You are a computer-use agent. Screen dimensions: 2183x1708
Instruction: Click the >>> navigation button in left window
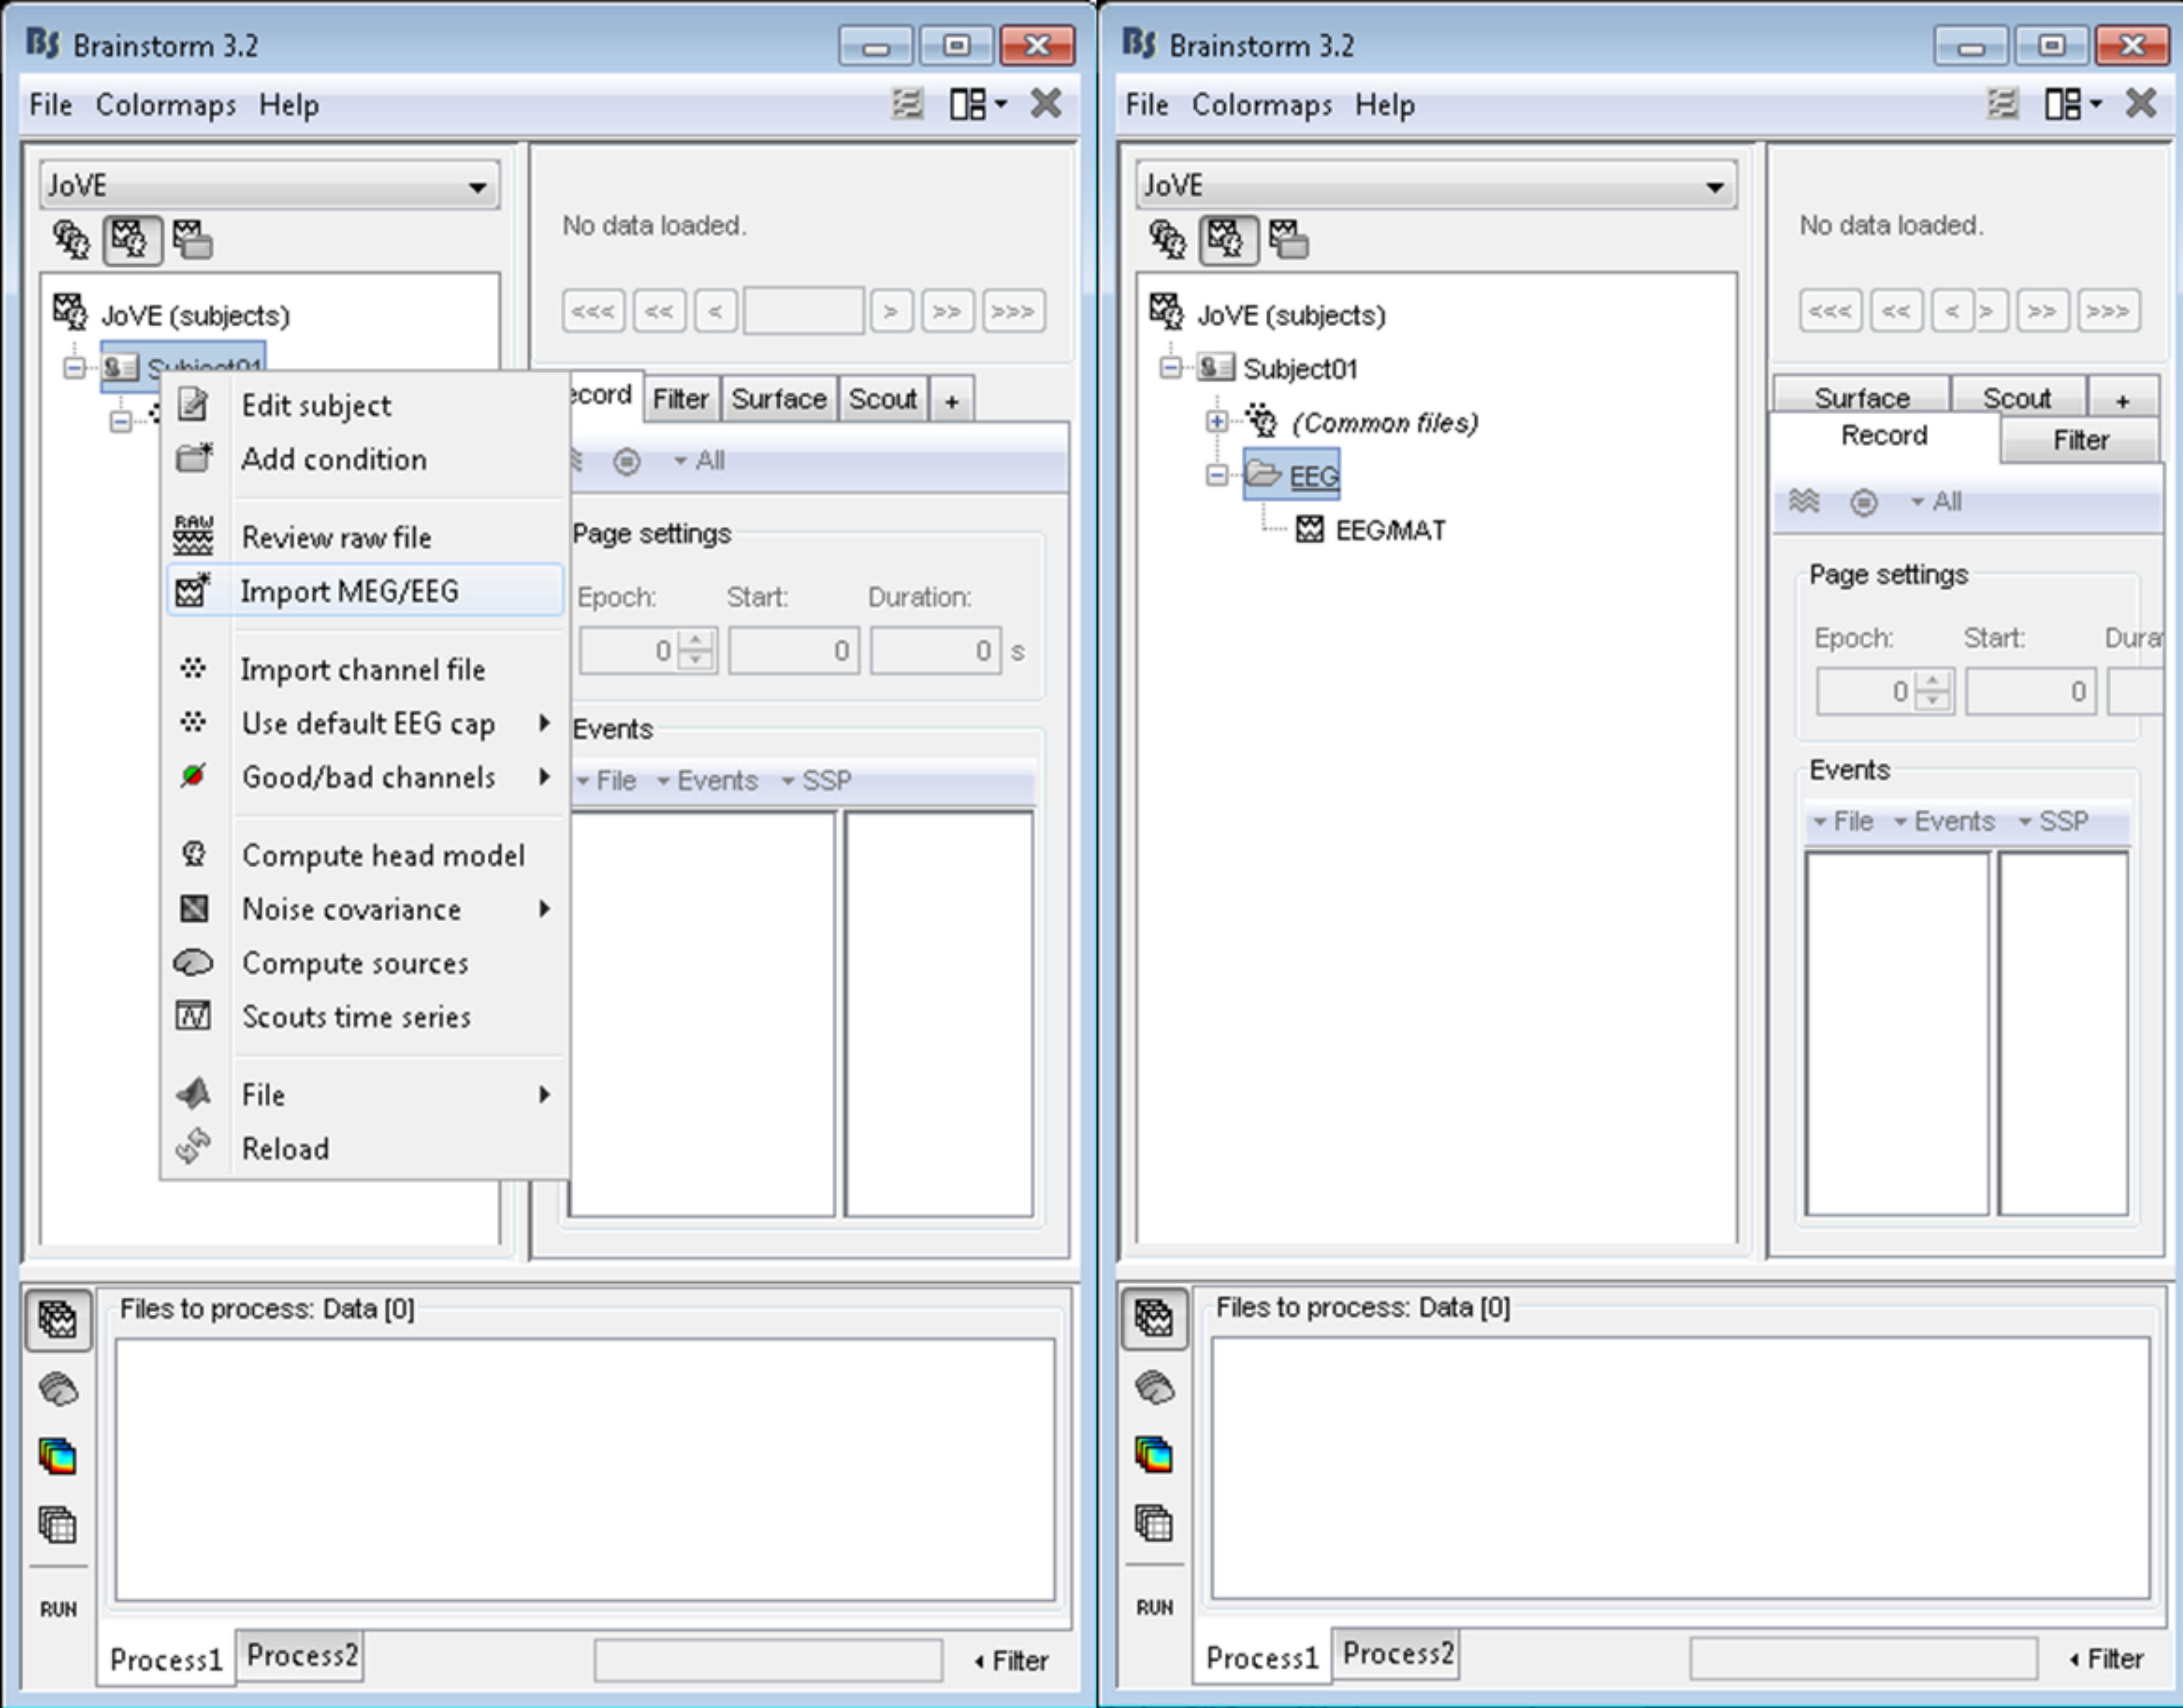coord(1013,311)
